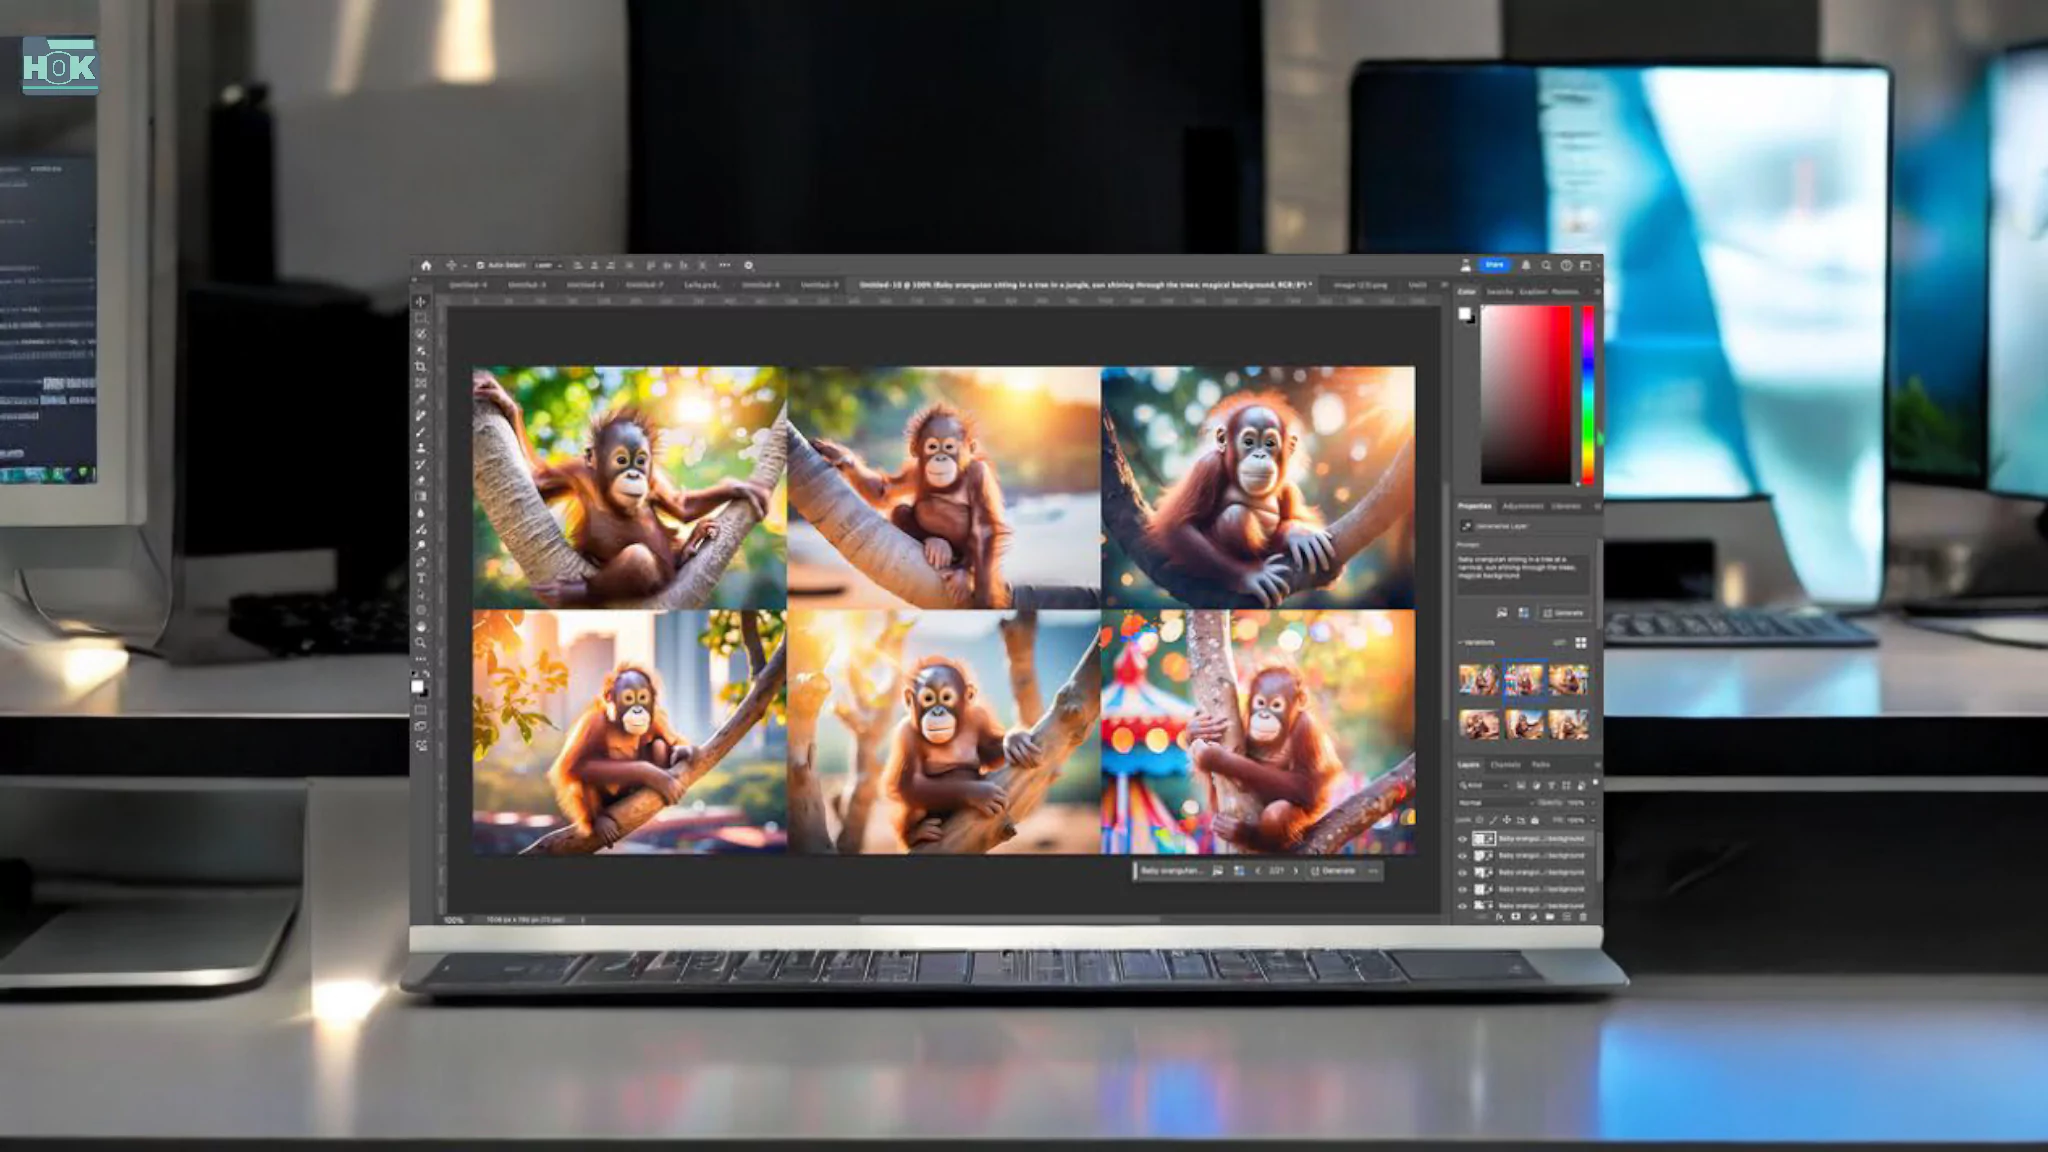The image size is (2048, 1152).
Task: Add layer mask icon
Action: point(1516,917)
